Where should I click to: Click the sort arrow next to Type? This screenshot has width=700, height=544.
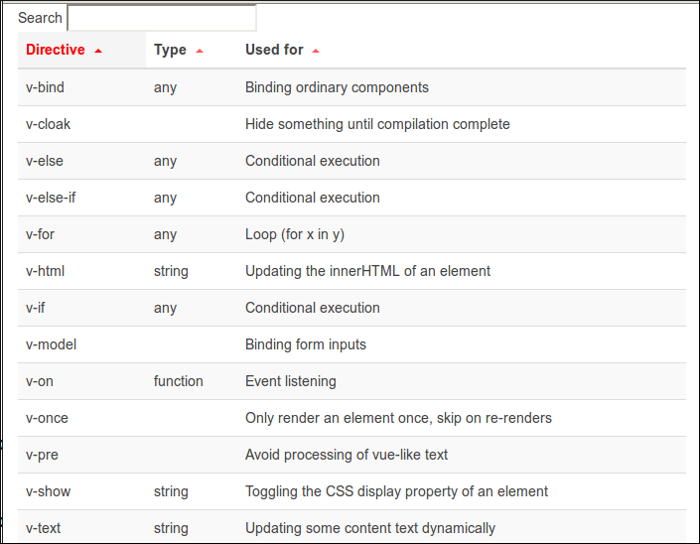[x=200, y=51]
